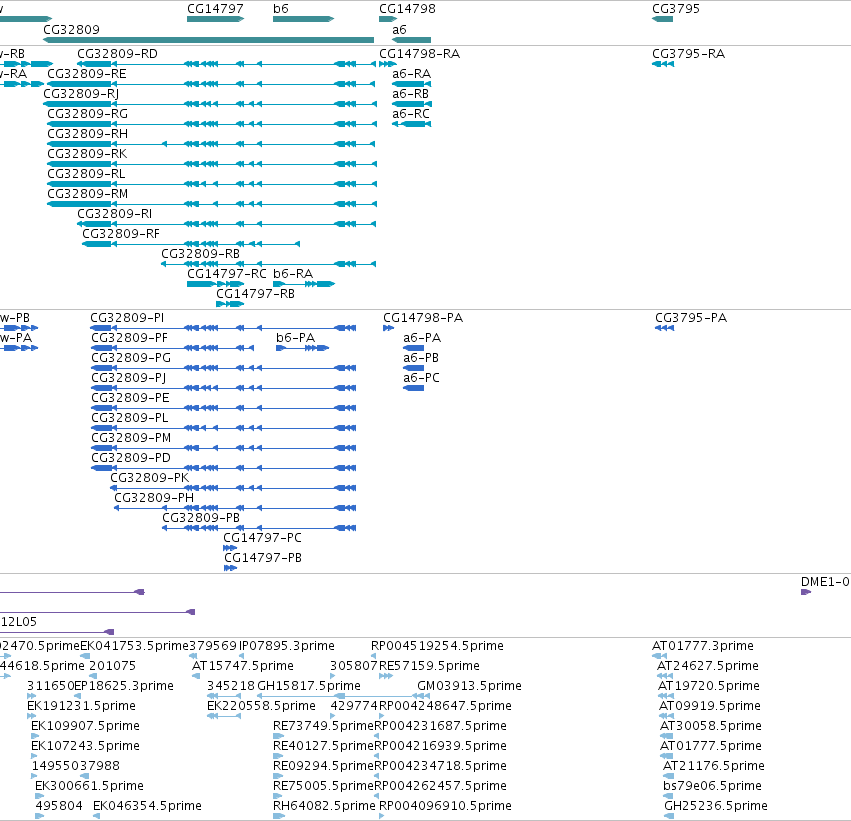
Task: Click protein CG14798-PA
Action: pos(389,328)
